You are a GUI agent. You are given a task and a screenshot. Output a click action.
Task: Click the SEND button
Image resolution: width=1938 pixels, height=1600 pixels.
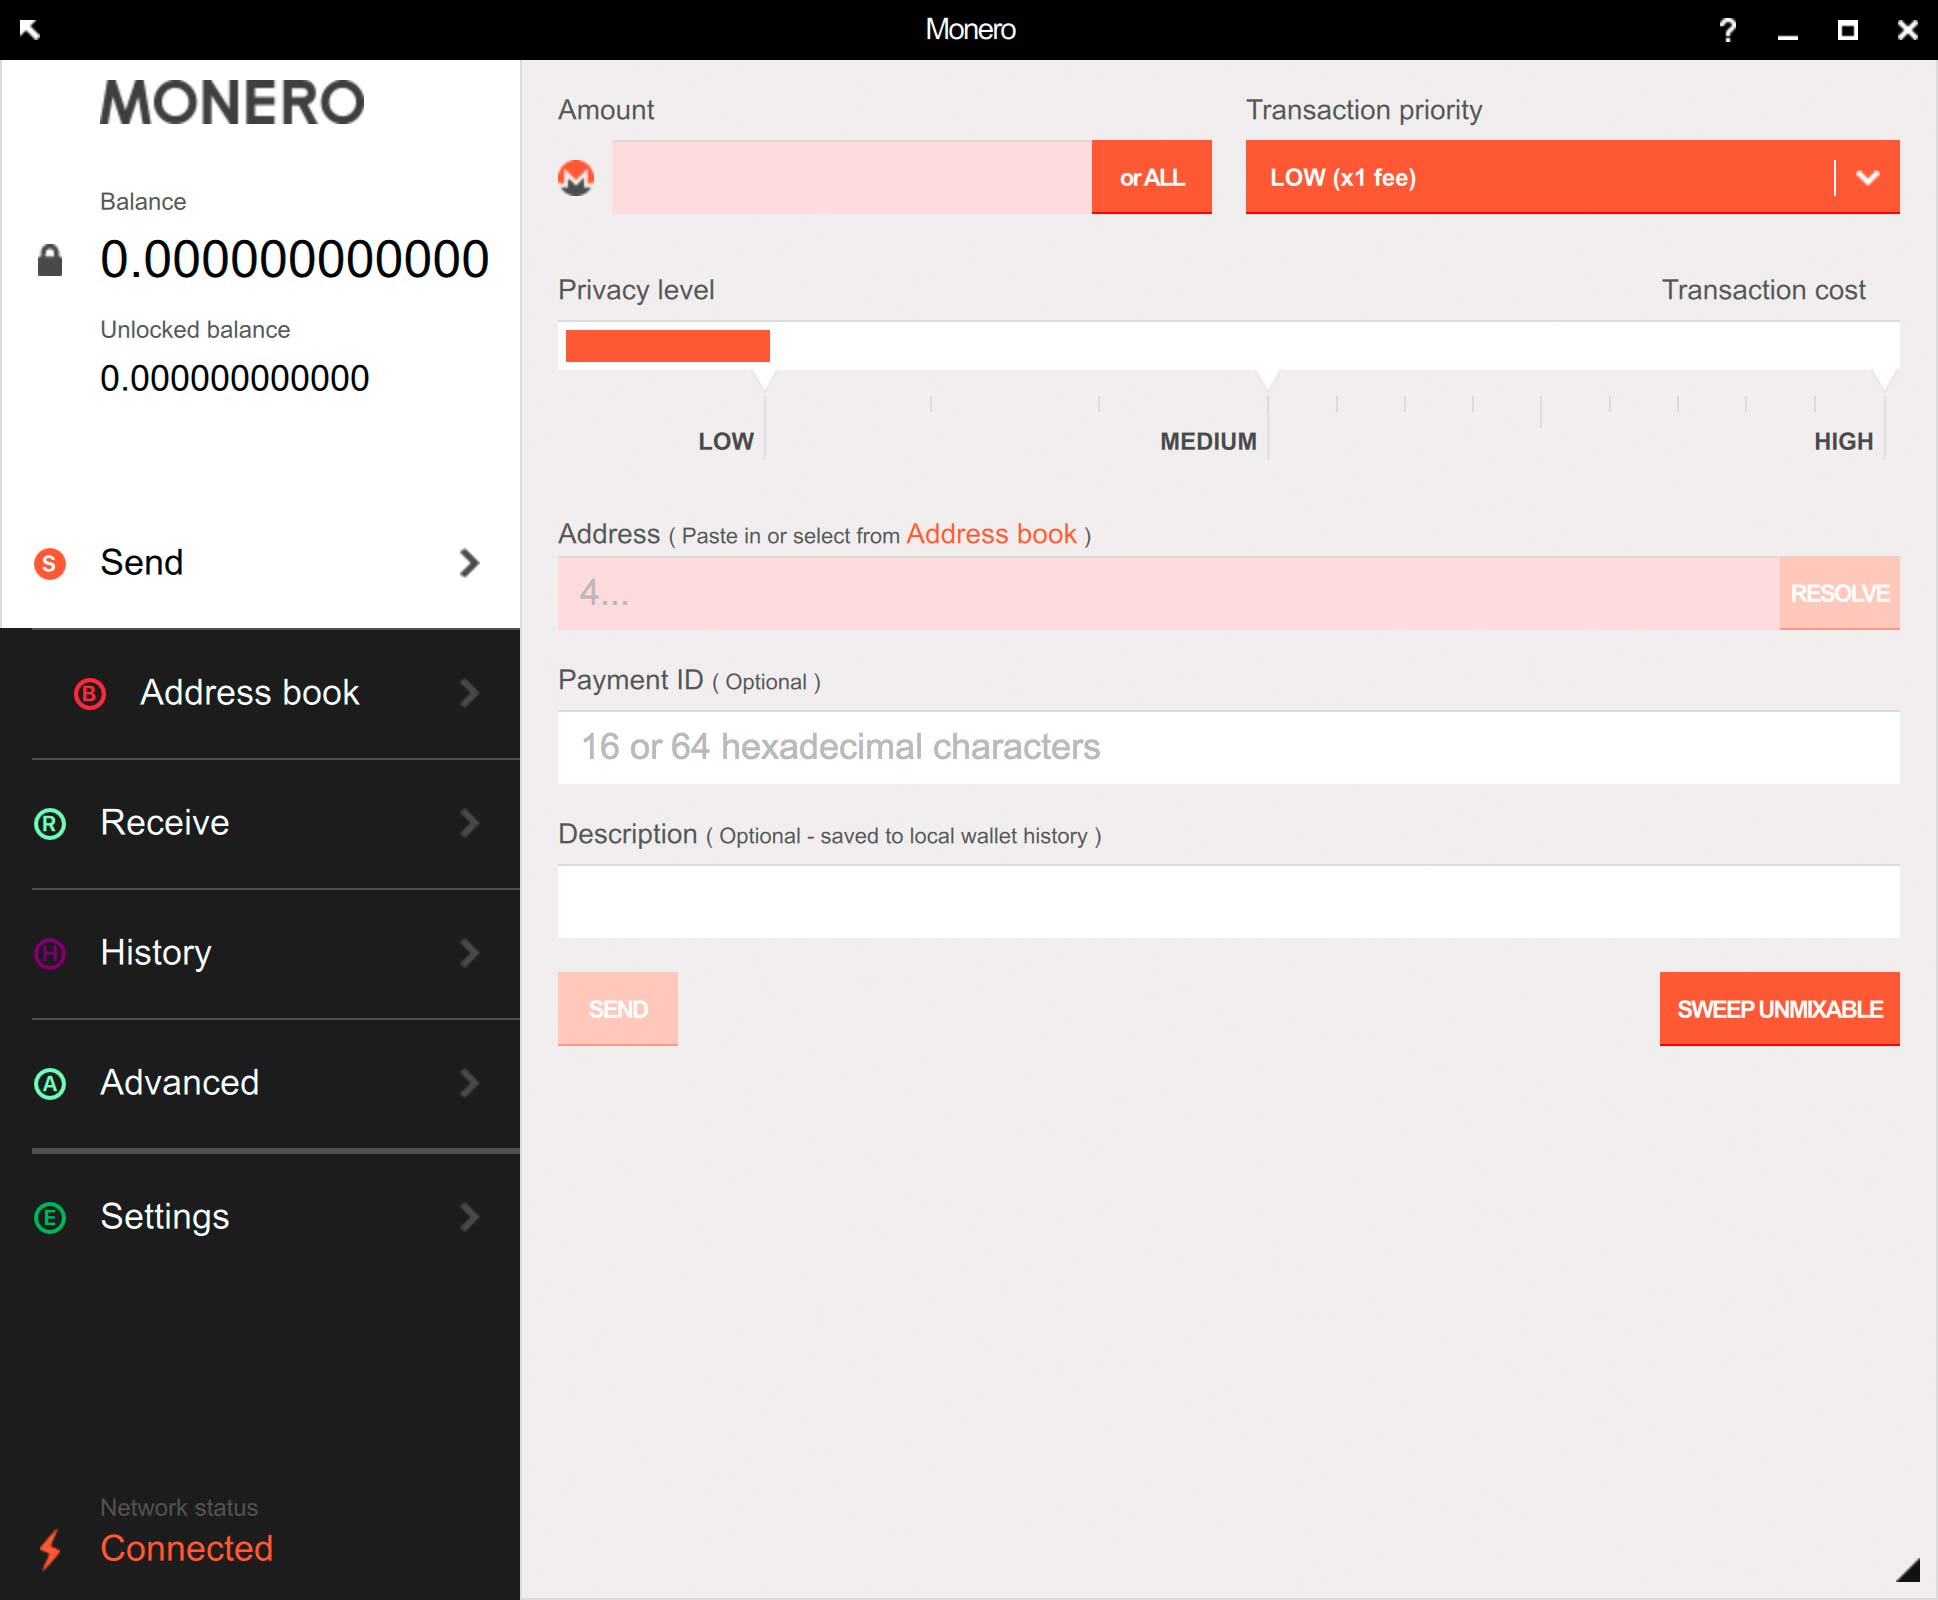click(616, 1009)
